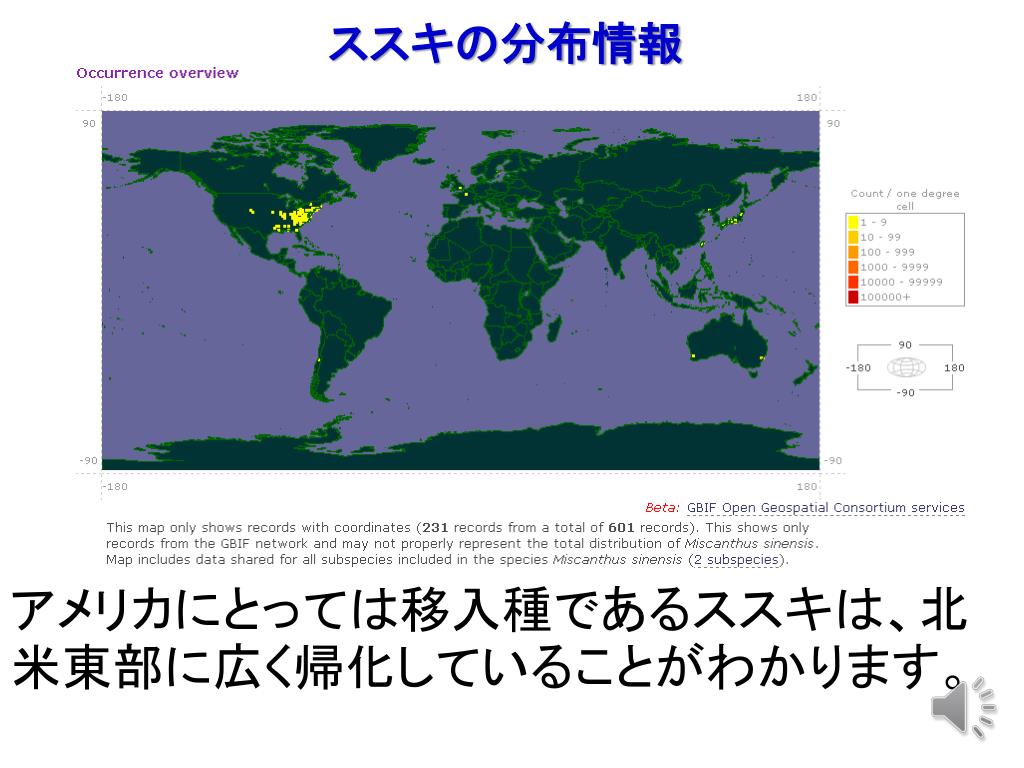Select the 100 - 999 legend swatch
This screenshot has height=768, width=1024.
[853, 252]
